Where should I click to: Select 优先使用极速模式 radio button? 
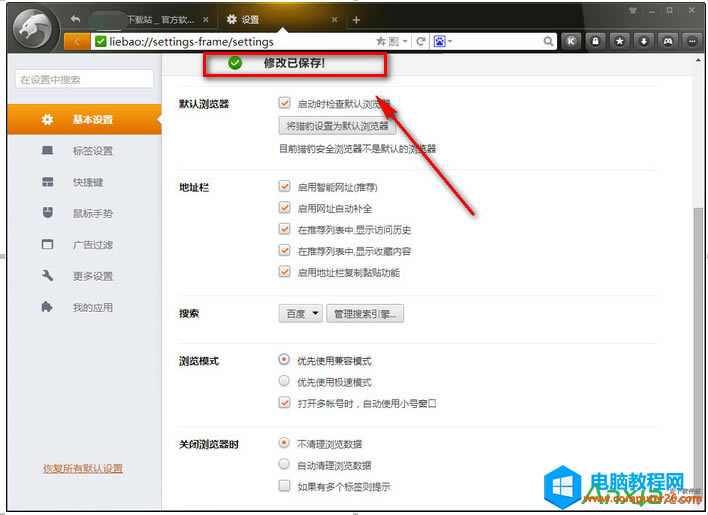285,382
